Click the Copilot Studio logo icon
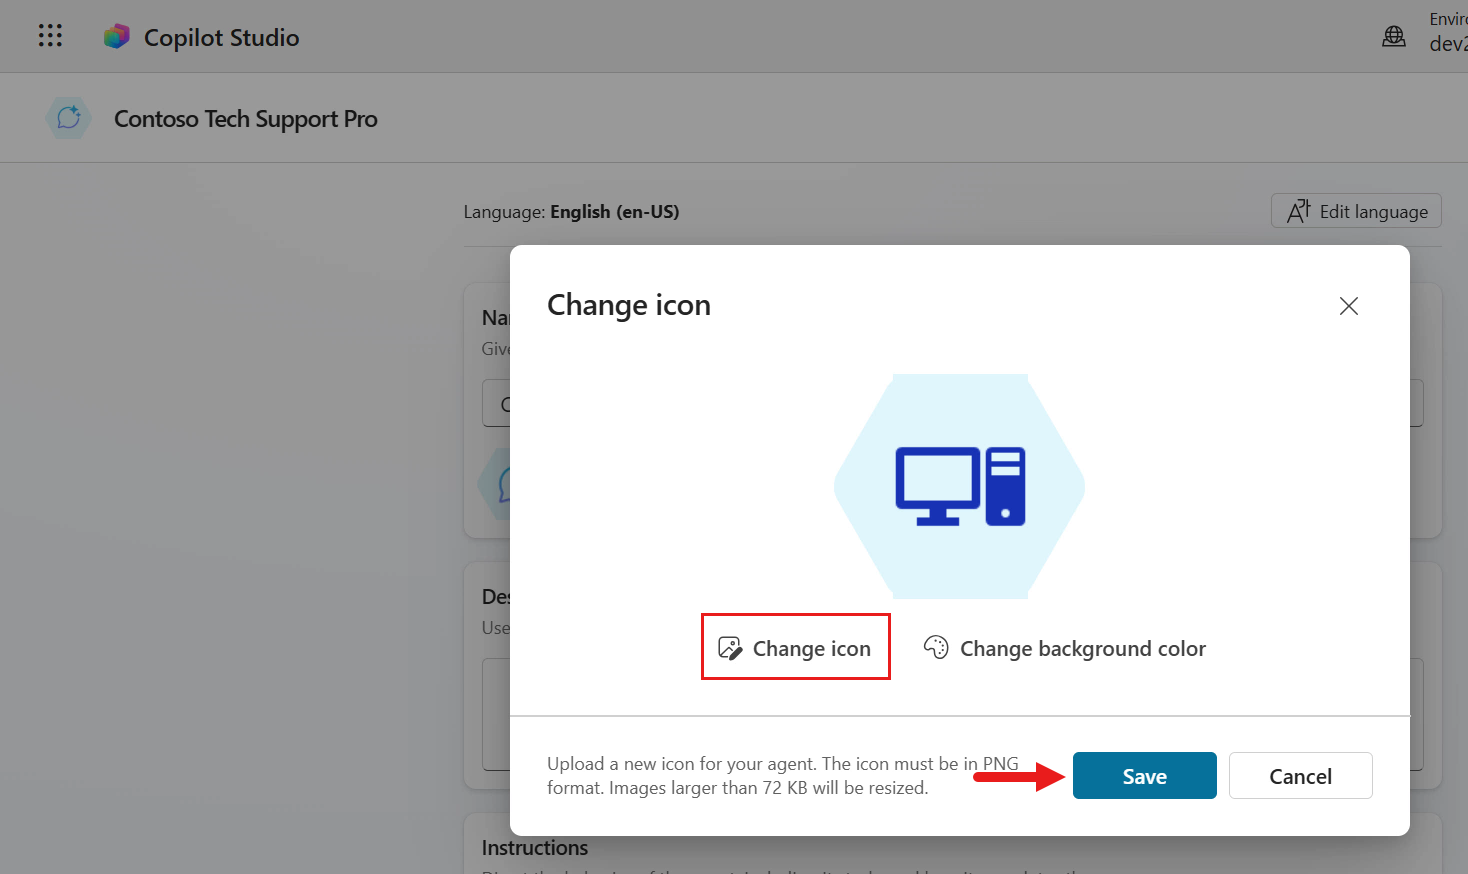This screenshot has height=874, width=1468. [x=117, y=37]
